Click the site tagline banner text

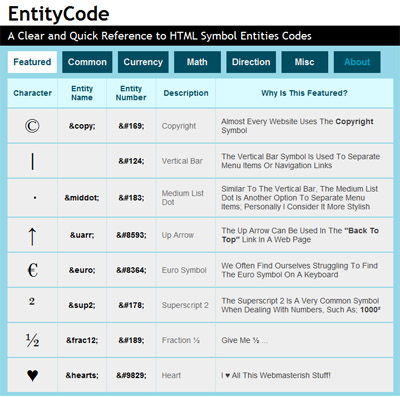click(160, 36)
